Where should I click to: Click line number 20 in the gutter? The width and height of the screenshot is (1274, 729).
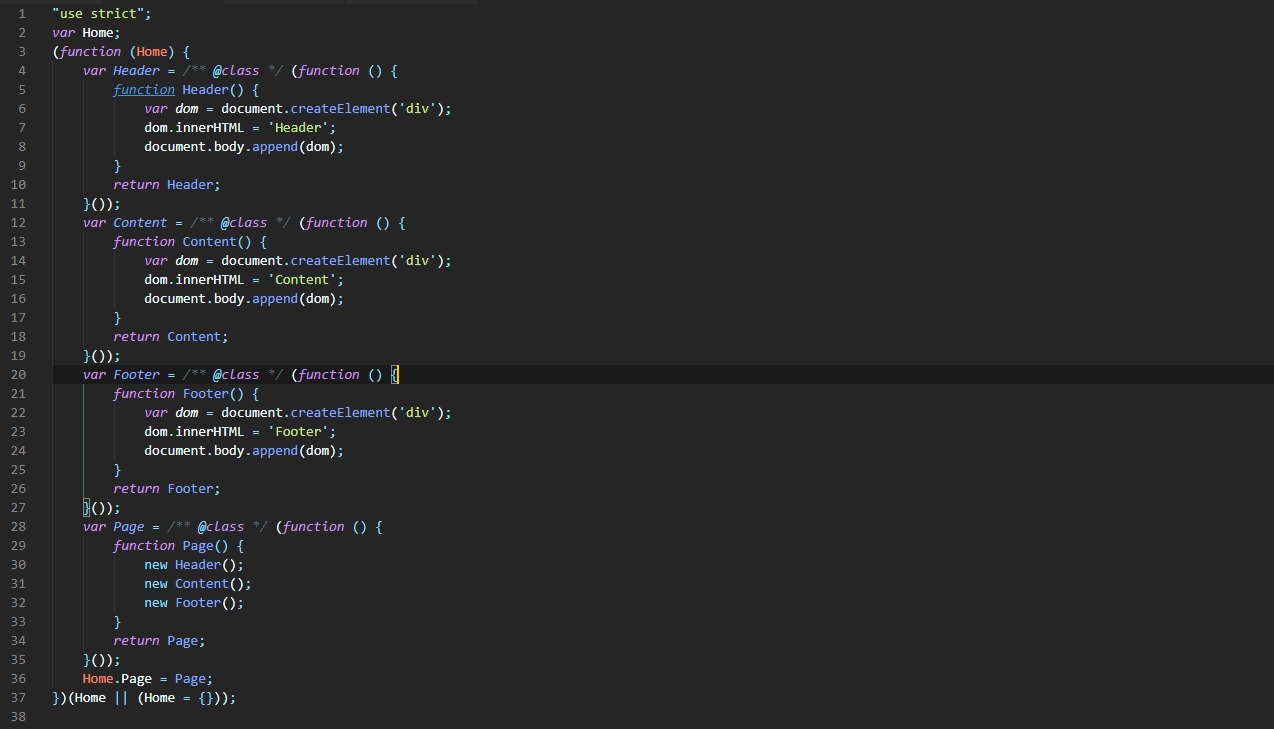21,374
